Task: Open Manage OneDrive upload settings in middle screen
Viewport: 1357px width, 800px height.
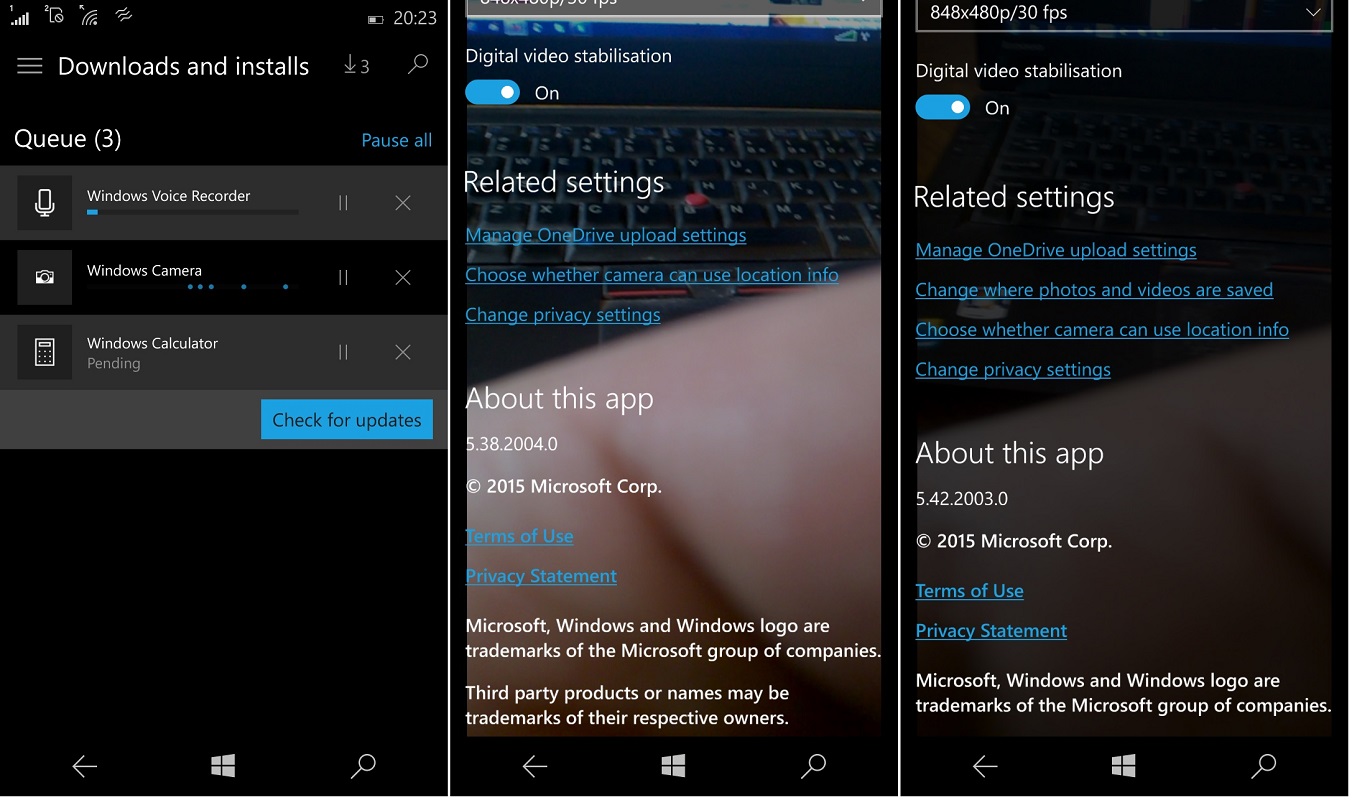Action: [606, 235]
